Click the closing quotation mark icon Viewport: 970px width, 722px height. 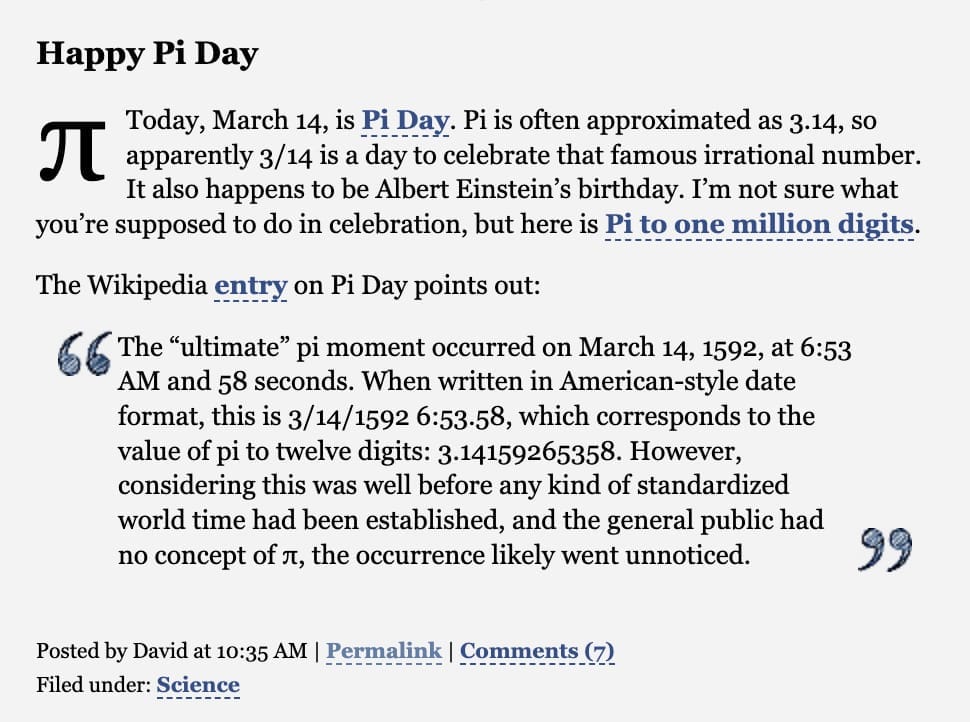(886, 549)
